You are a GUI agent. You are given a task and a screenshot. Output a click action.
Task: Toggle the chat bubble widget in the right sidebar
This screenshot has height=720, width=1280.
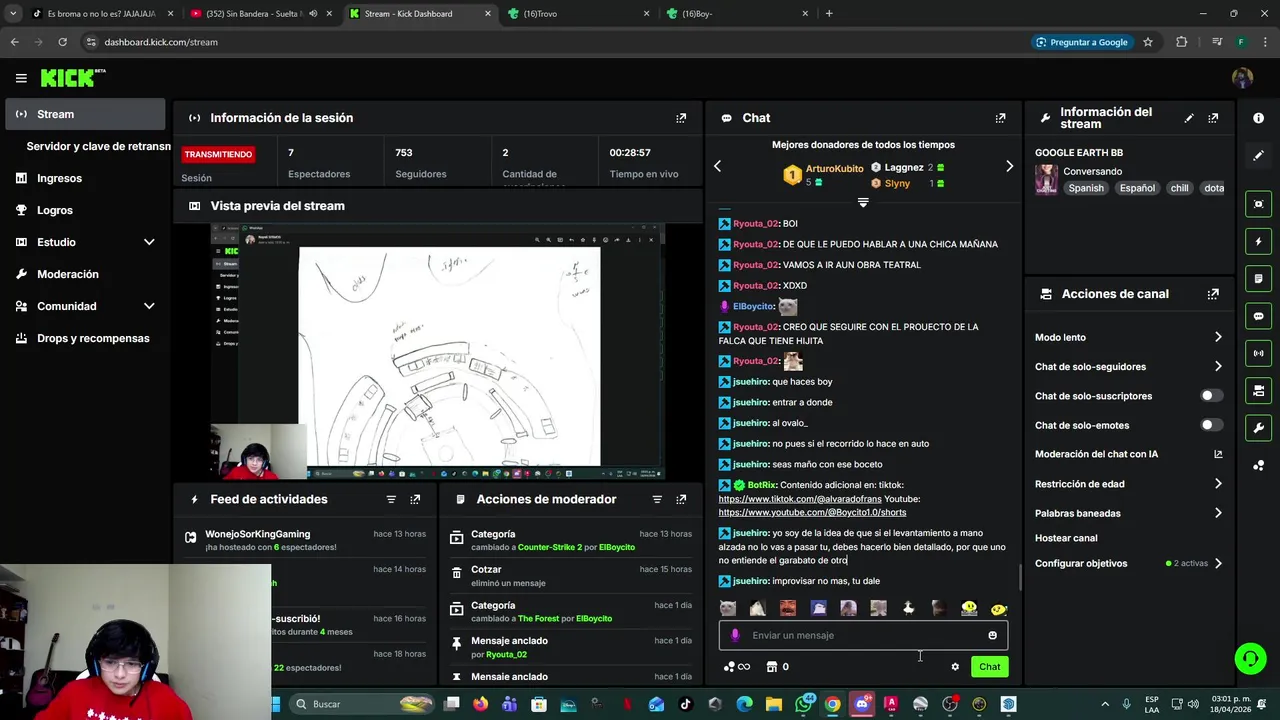tap(1258, 316)
